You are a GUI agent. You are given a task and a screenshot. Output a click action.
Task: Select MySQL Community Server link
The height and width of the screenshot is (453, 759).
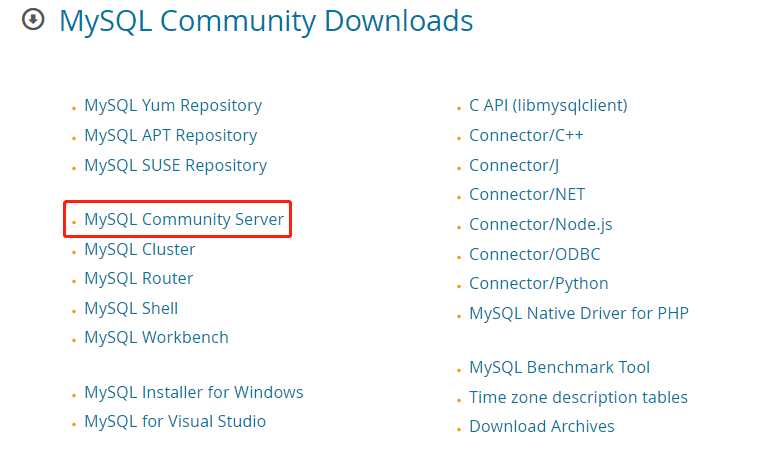pyautogui.click(x=184, y=219)
